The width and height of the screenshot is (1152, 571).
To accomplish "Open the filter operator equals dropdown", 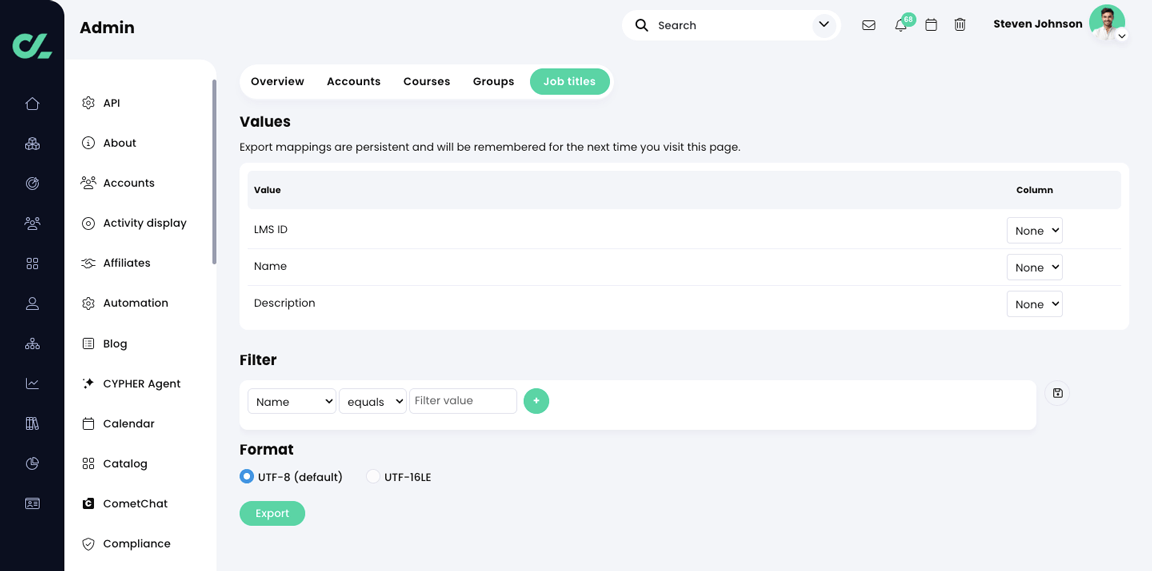I will [372, 401].
